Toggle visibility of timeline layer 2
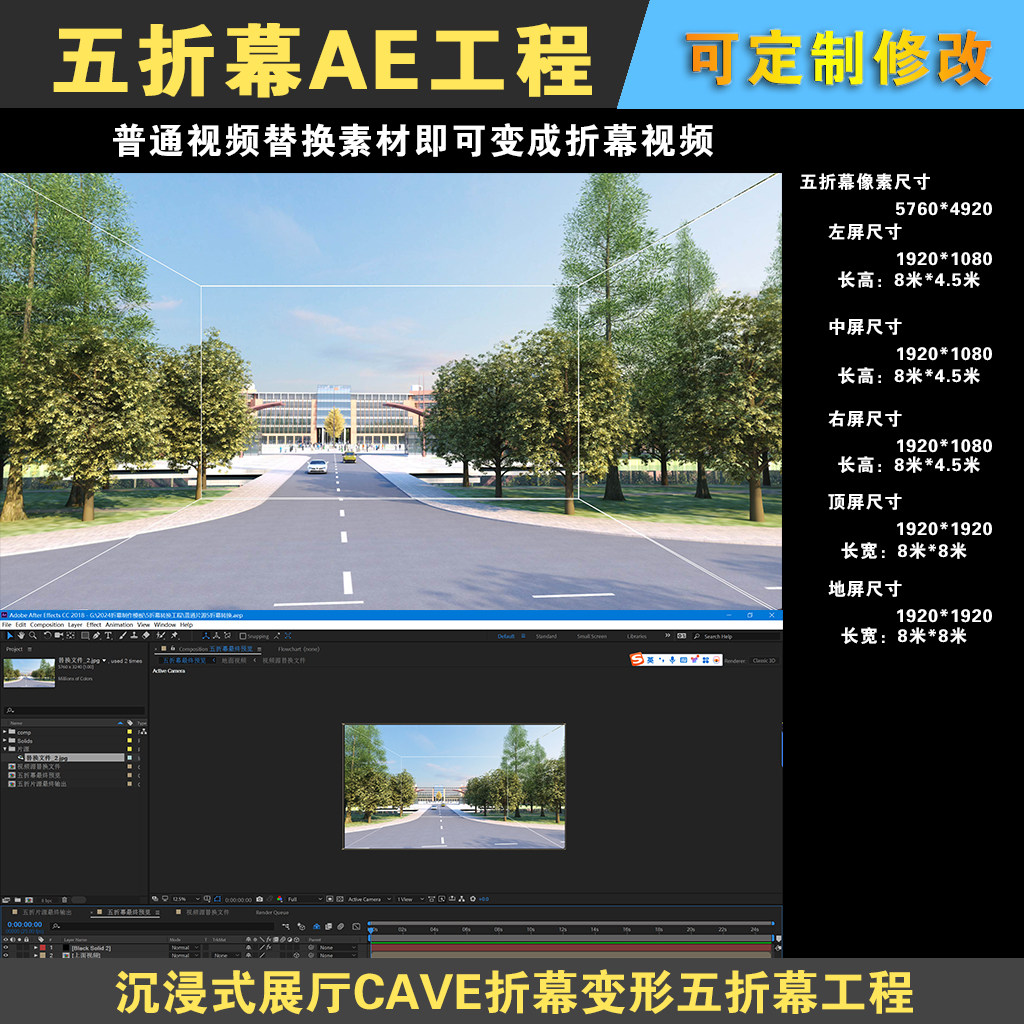Viewport: 1024px width, 1024px height. pos(6,955)
